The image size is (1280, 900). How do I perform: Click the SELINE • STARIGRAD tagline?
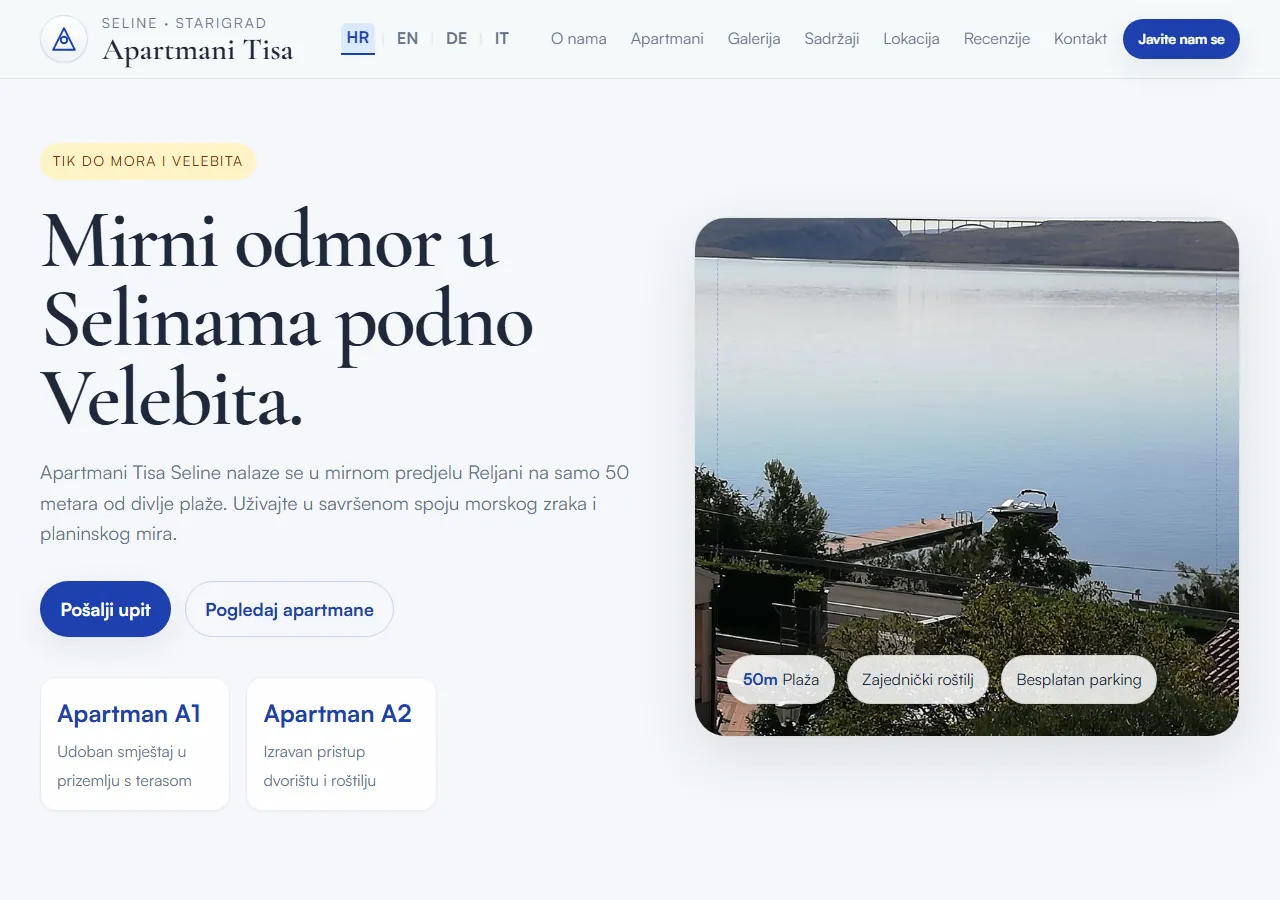(x=184, y=23)
